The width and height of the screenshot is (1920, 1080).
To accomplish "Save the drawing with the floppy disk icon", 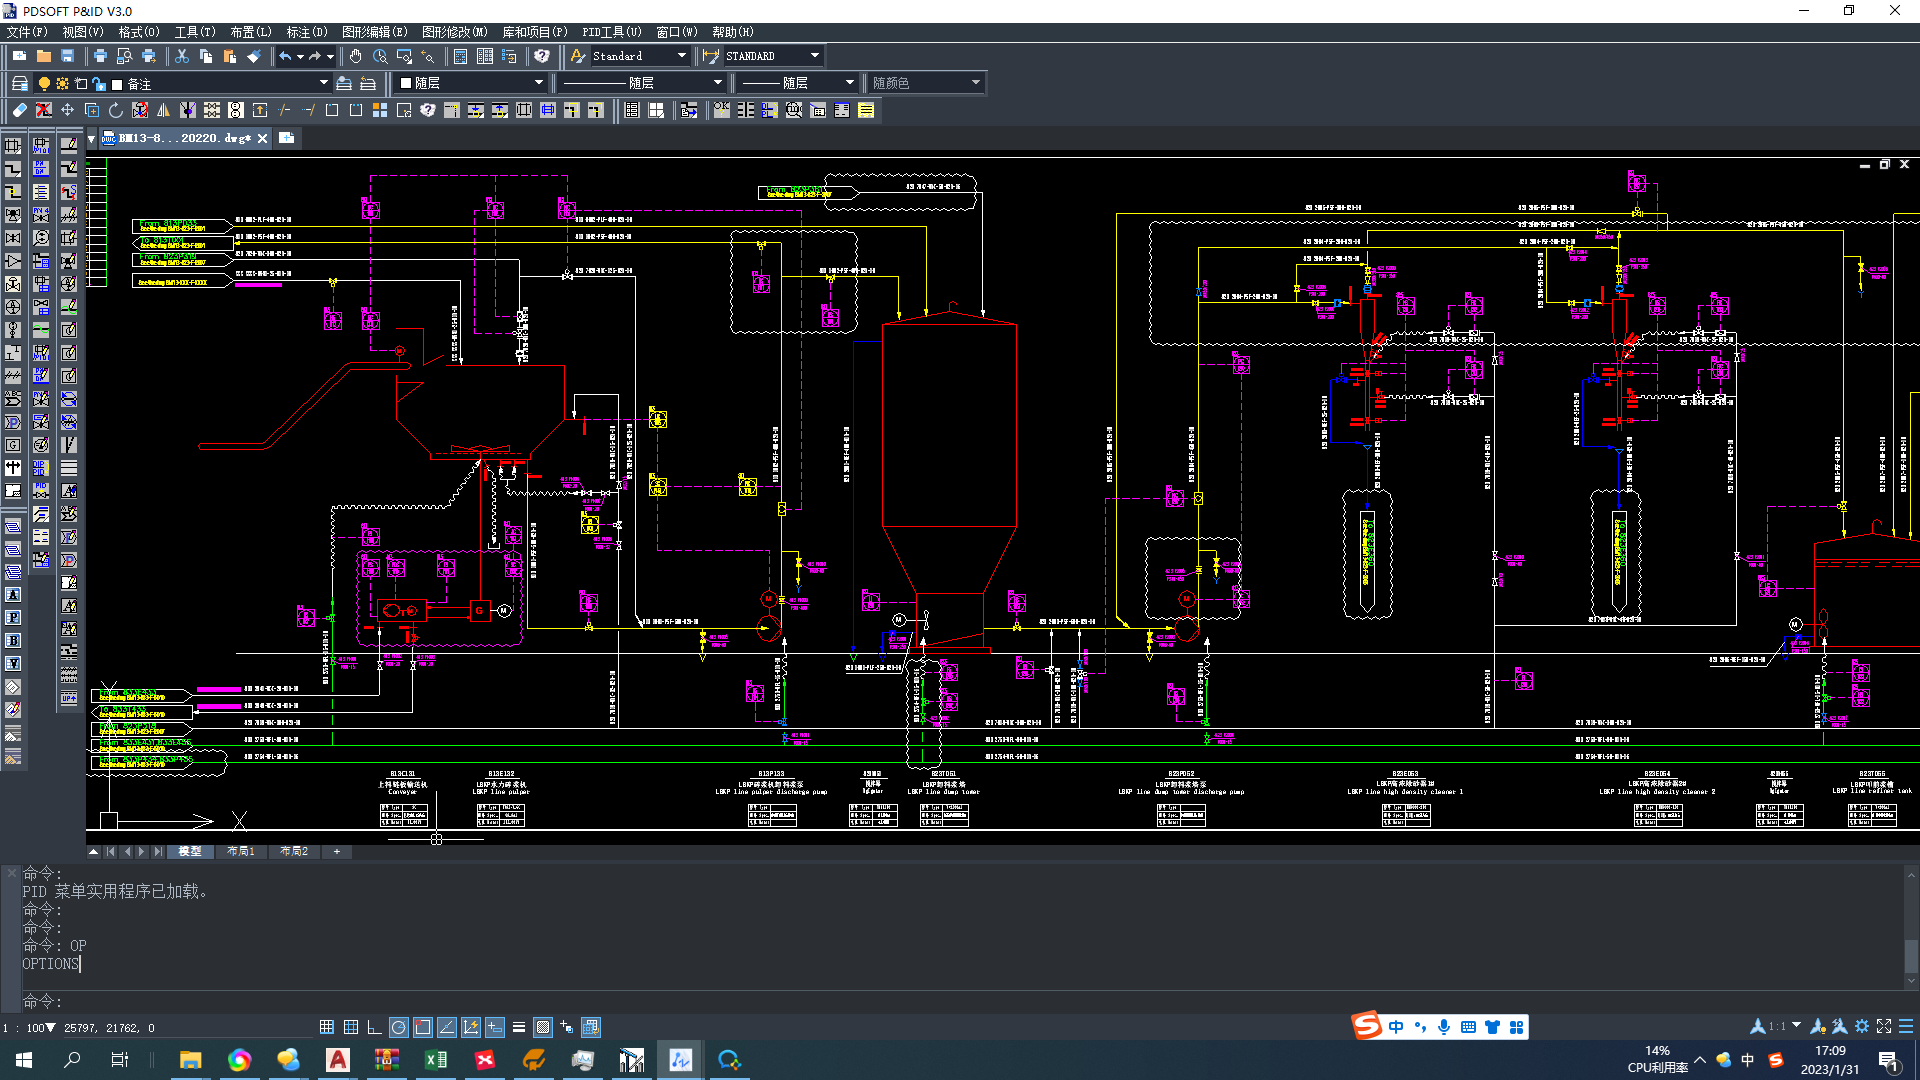I will coord(67,56).
